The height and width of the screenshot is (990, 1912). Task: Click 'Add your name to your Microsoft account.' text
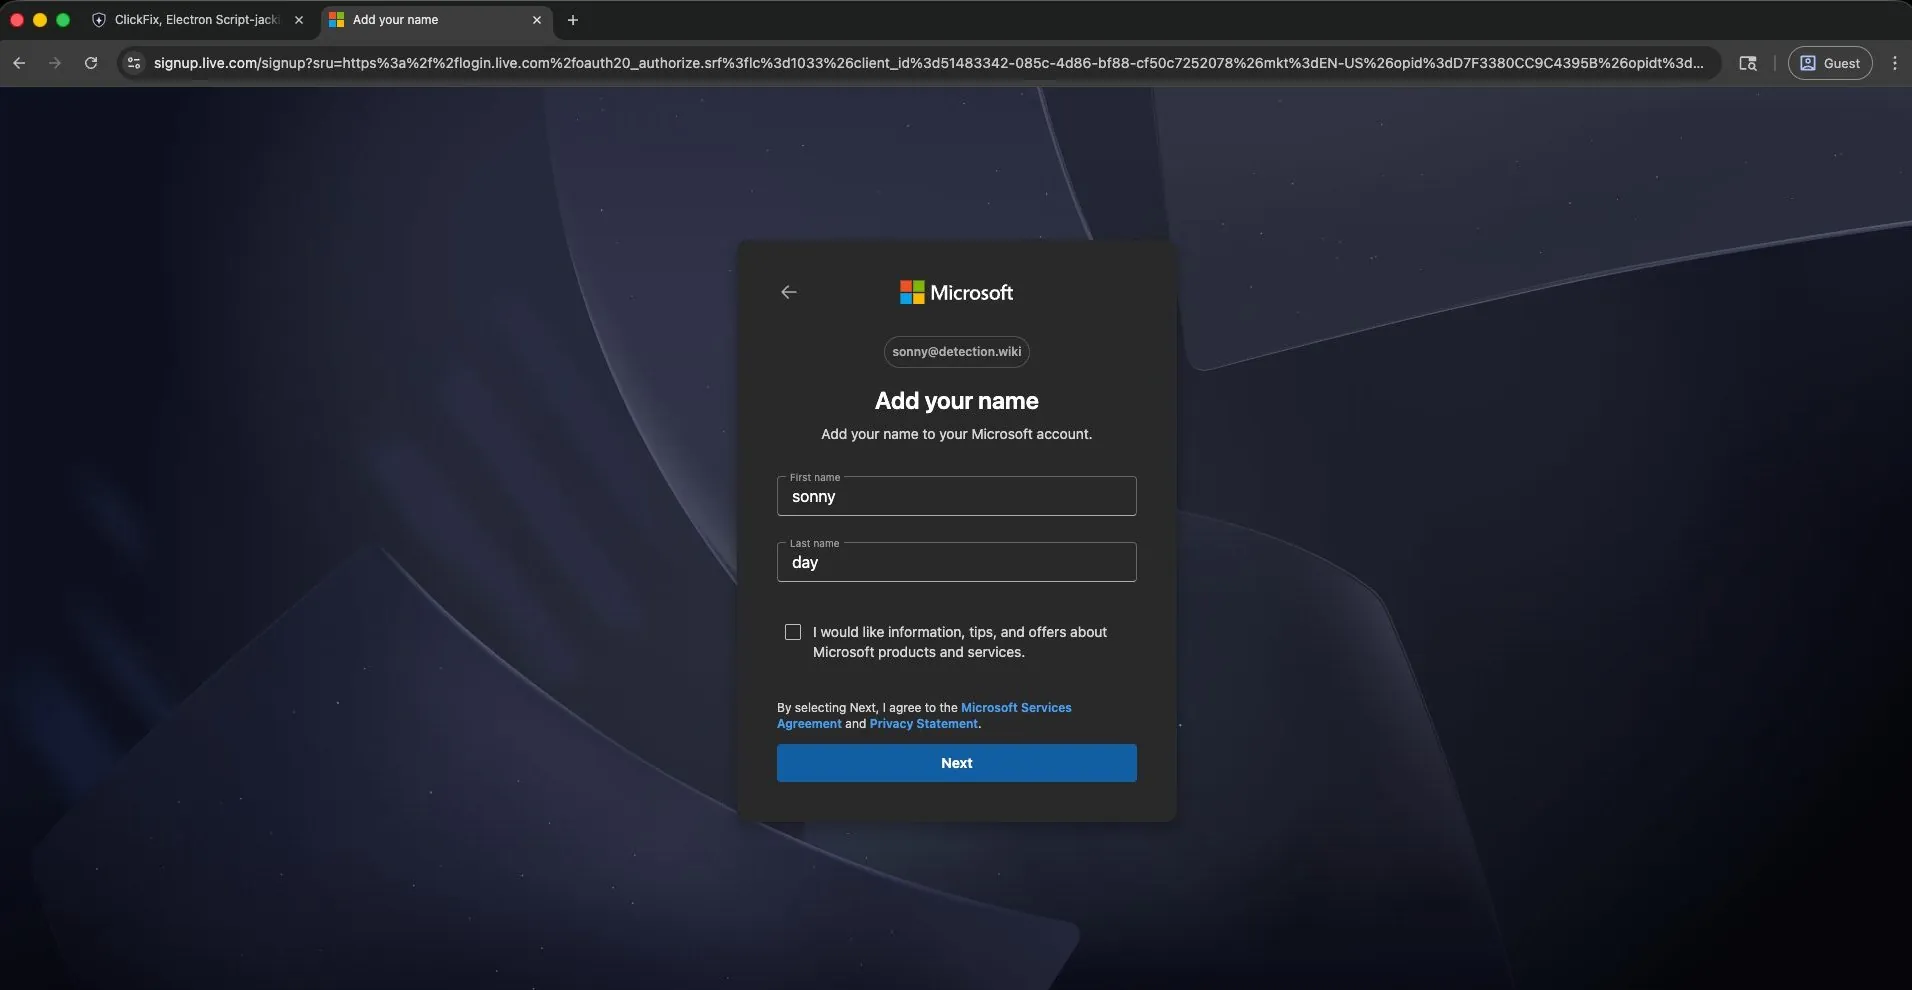957,434
